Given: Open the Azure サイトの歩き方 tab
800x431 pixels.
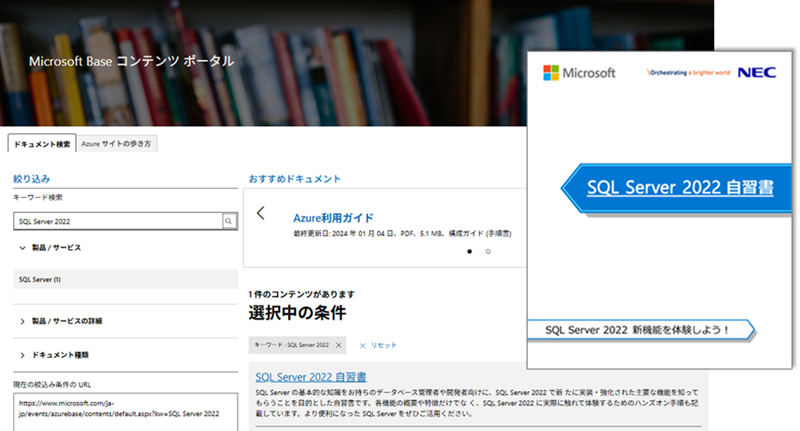Looking at the screenshot, I should tap(116, 144).
